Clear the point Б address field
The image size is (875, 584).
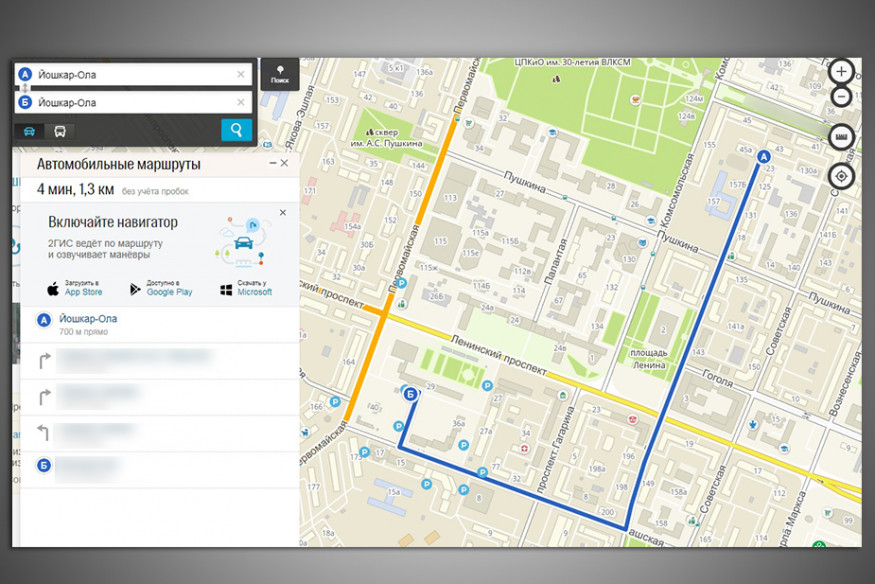coord(241,102)
